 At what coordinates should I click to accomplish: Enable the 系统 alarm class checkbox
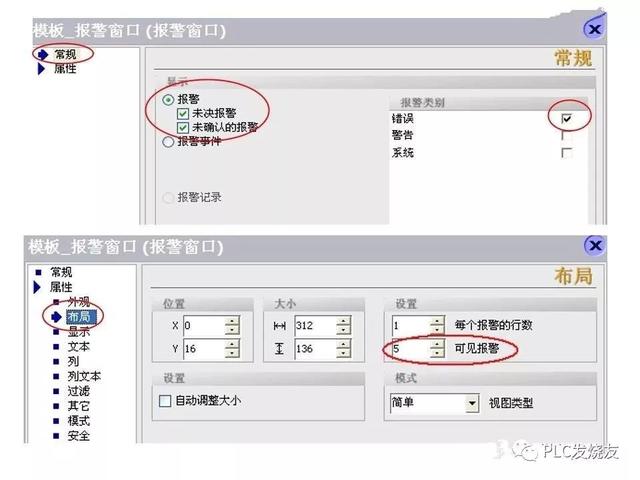tap(567, 153)
